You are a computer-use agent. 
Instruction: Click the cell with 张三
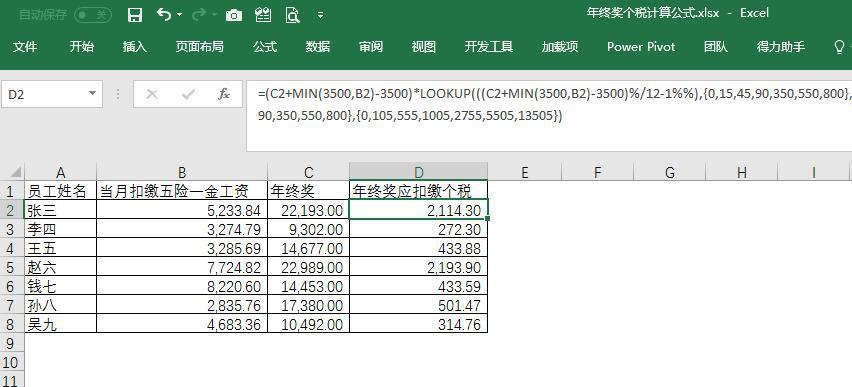click(x=60, y=210)
